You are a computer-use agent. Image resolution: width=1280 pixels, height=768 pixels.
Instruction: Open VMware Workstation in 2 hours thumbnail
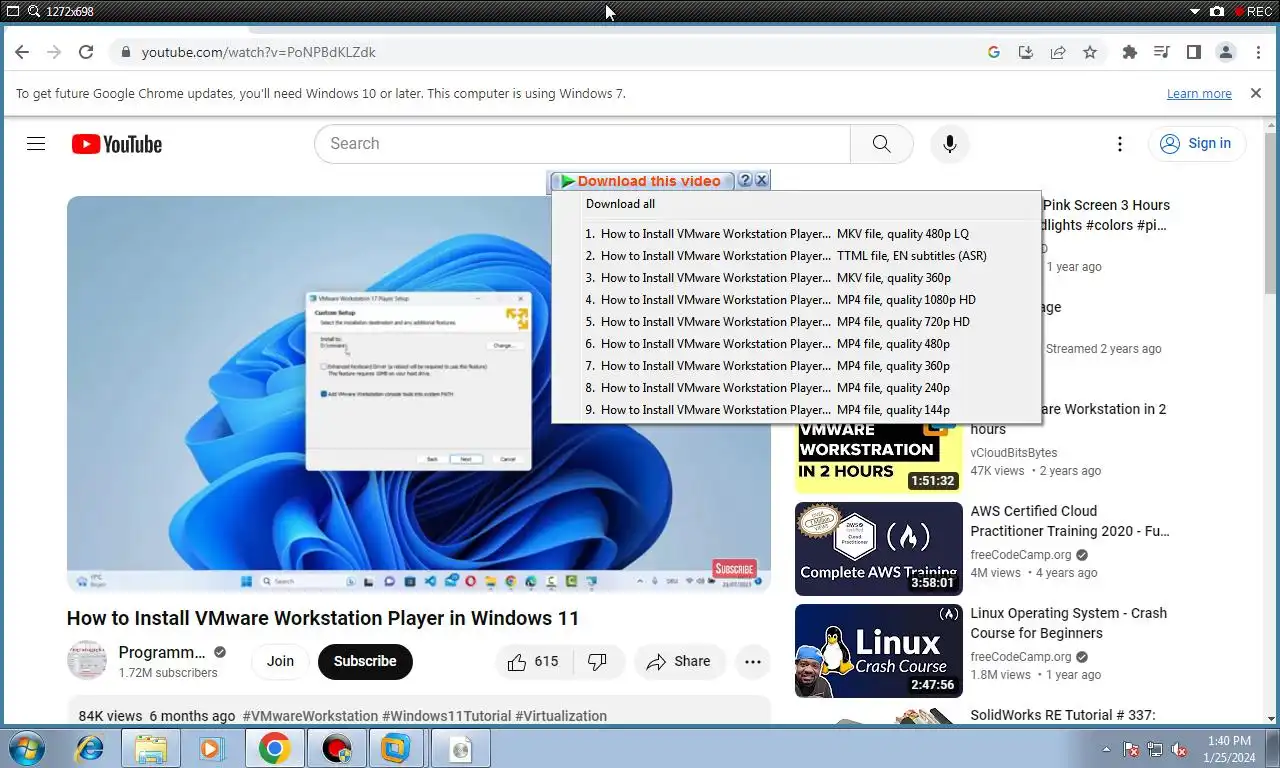pos(878,456)
